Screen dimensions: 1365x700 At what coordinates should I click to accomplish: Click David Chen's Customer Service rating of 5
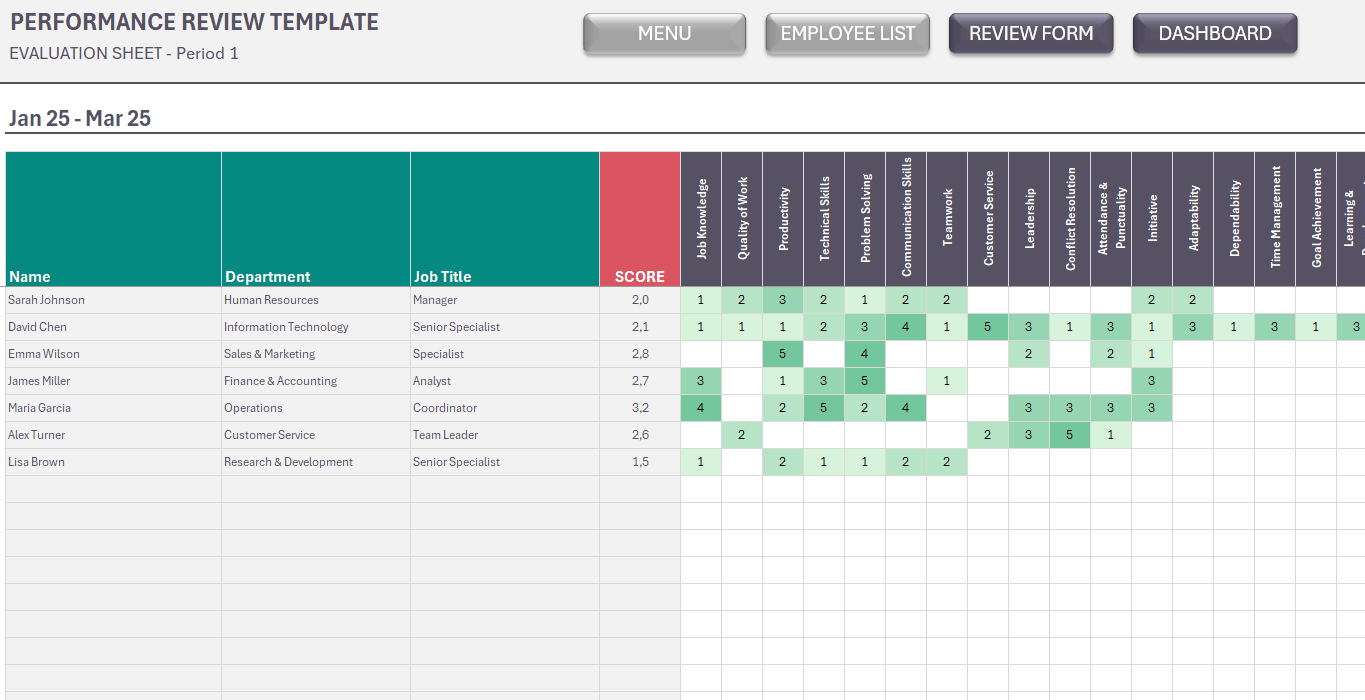click(x=988, y=327)
